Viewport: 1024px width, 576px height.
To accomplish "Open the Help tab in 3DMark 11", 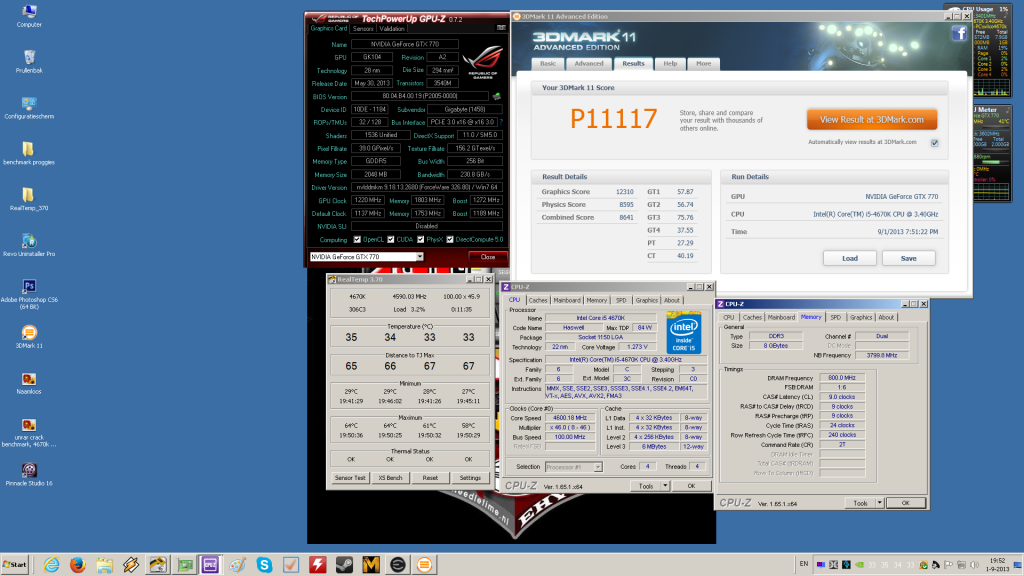I will [670, 63].
